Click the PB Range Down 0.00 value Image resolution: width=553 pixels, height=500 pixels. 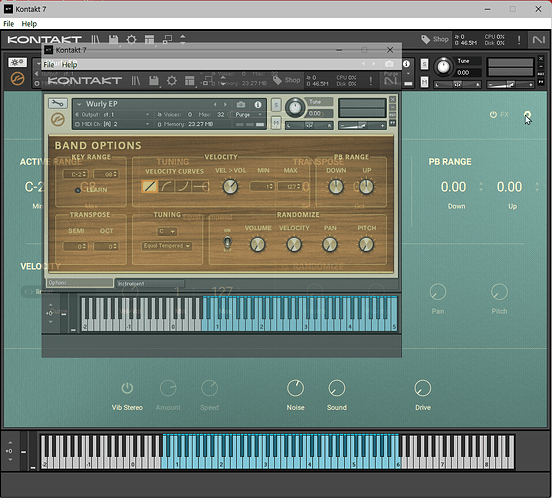click(453, 187)
